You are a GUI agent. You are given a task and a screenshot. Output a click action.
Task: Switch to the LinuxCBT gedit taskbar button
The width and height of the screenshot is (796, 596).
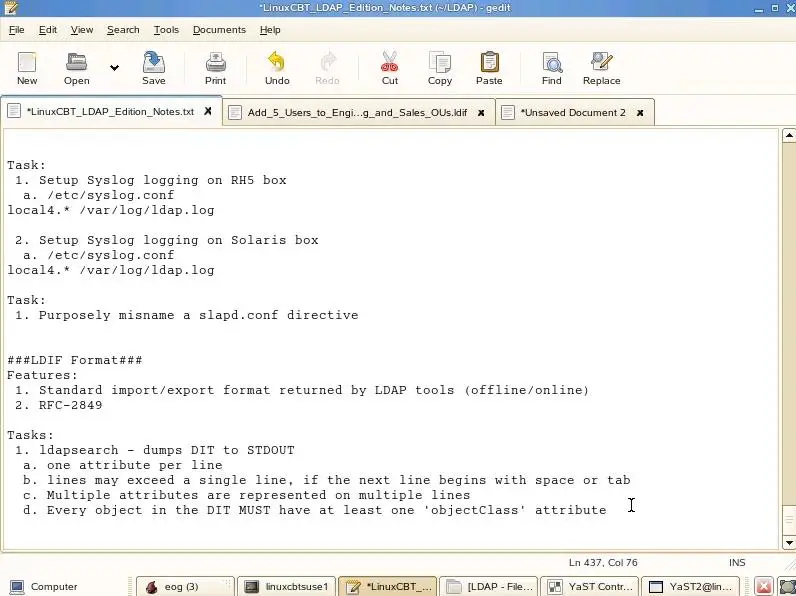point(387,586)
